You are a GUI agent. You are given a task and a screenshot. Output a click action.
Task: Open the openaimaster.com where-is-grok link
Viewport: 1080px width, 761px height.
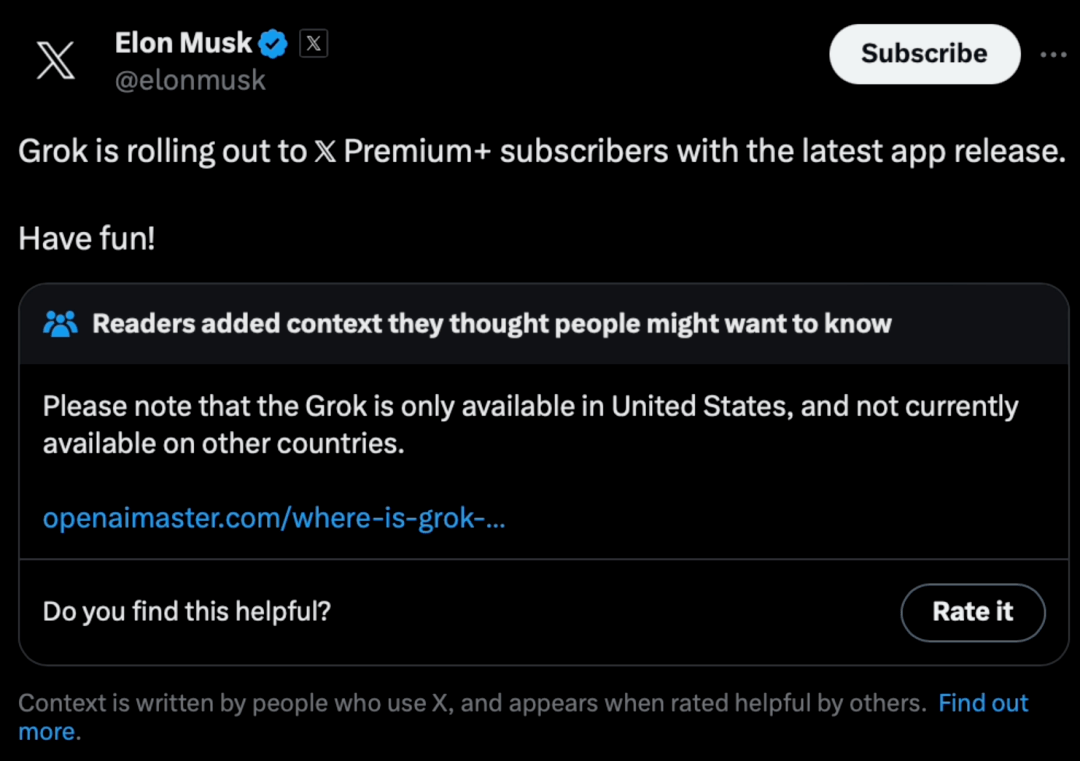pyautogui.click(x=274, y=518)
